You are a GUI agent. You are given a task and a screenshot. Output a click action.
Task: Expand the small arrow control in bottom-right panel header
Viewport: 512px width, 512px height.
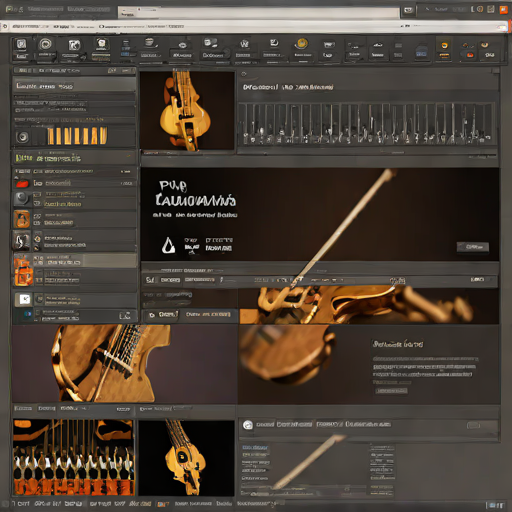pos(473,425)
